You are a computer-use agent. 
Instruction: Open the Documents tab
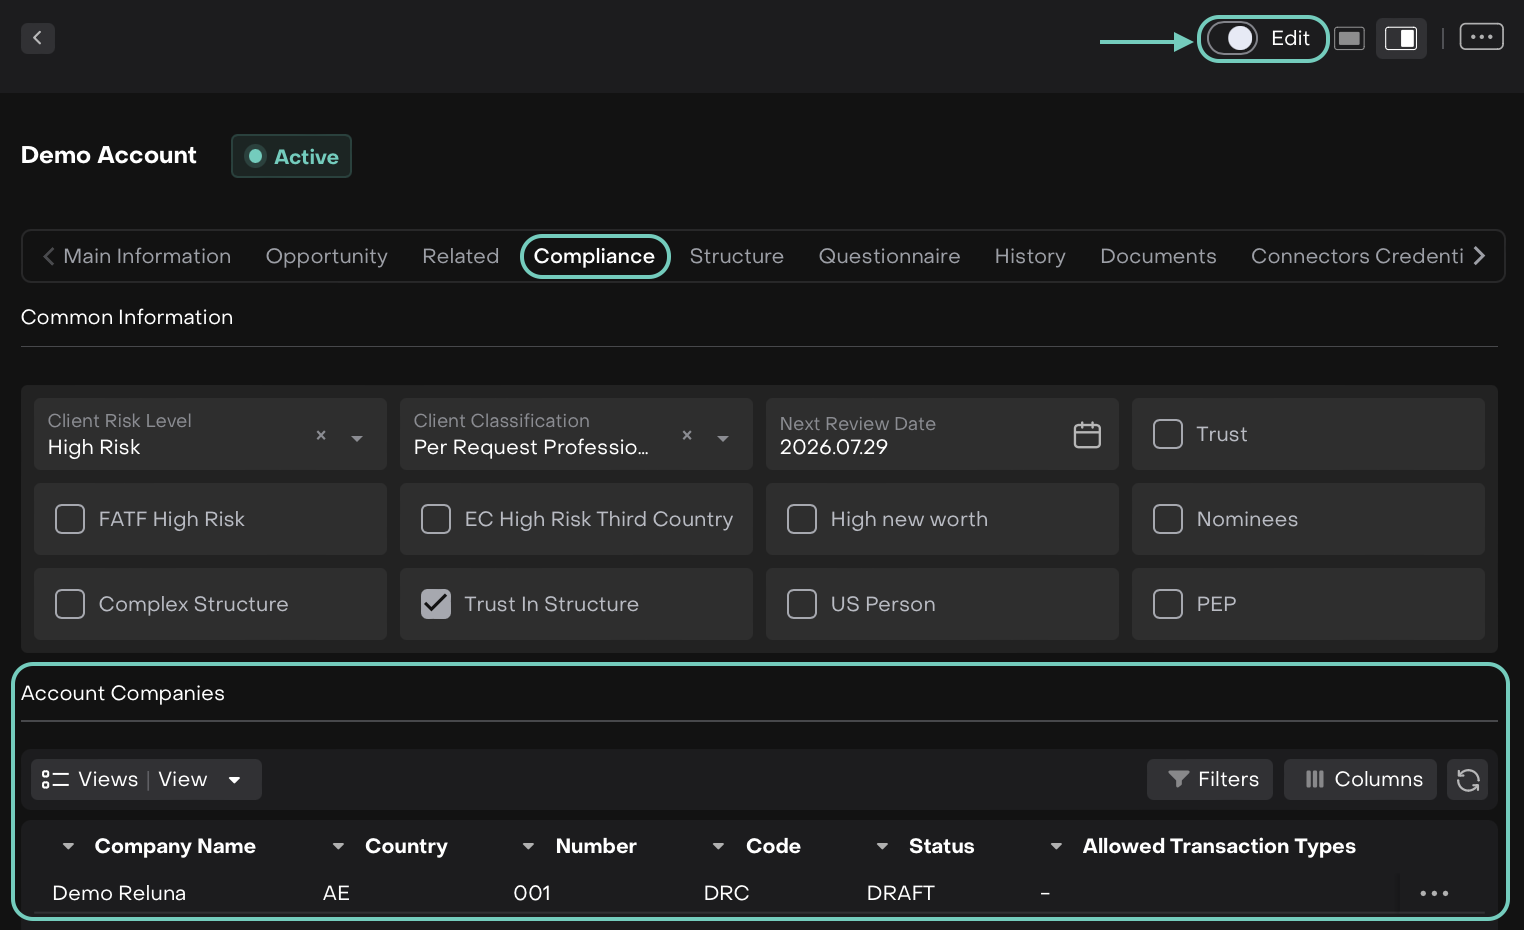(1157, 256)
